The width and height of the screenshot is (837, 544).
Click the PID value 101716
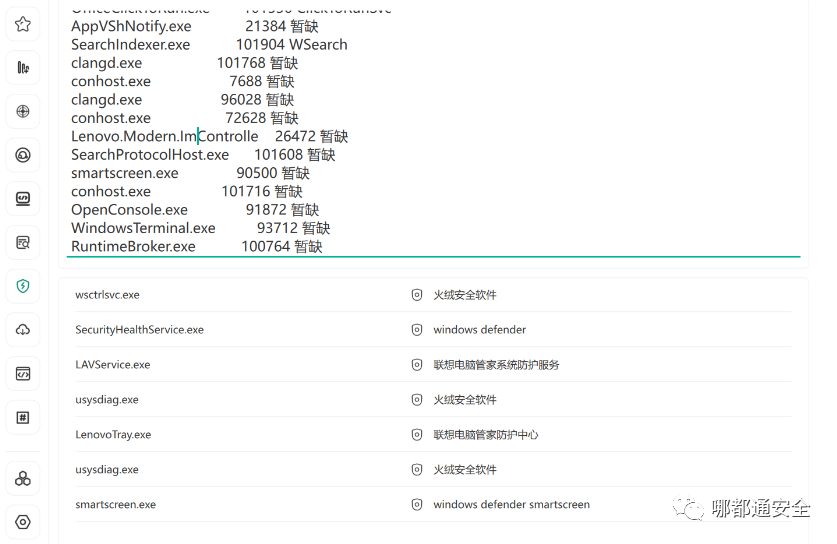coord(246,192)
